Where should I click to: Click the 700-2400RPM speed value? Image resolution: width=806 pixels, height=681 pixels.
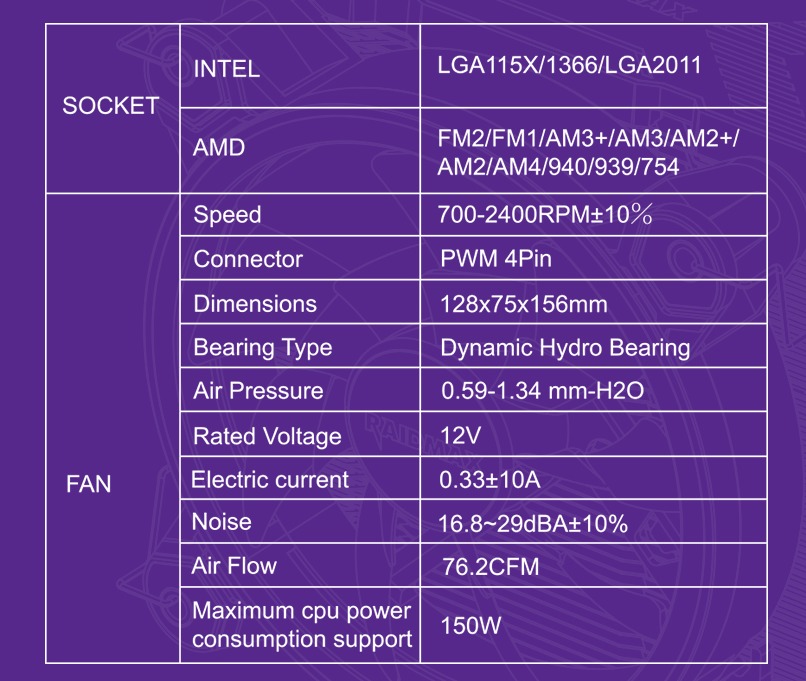tap(545, 214)
